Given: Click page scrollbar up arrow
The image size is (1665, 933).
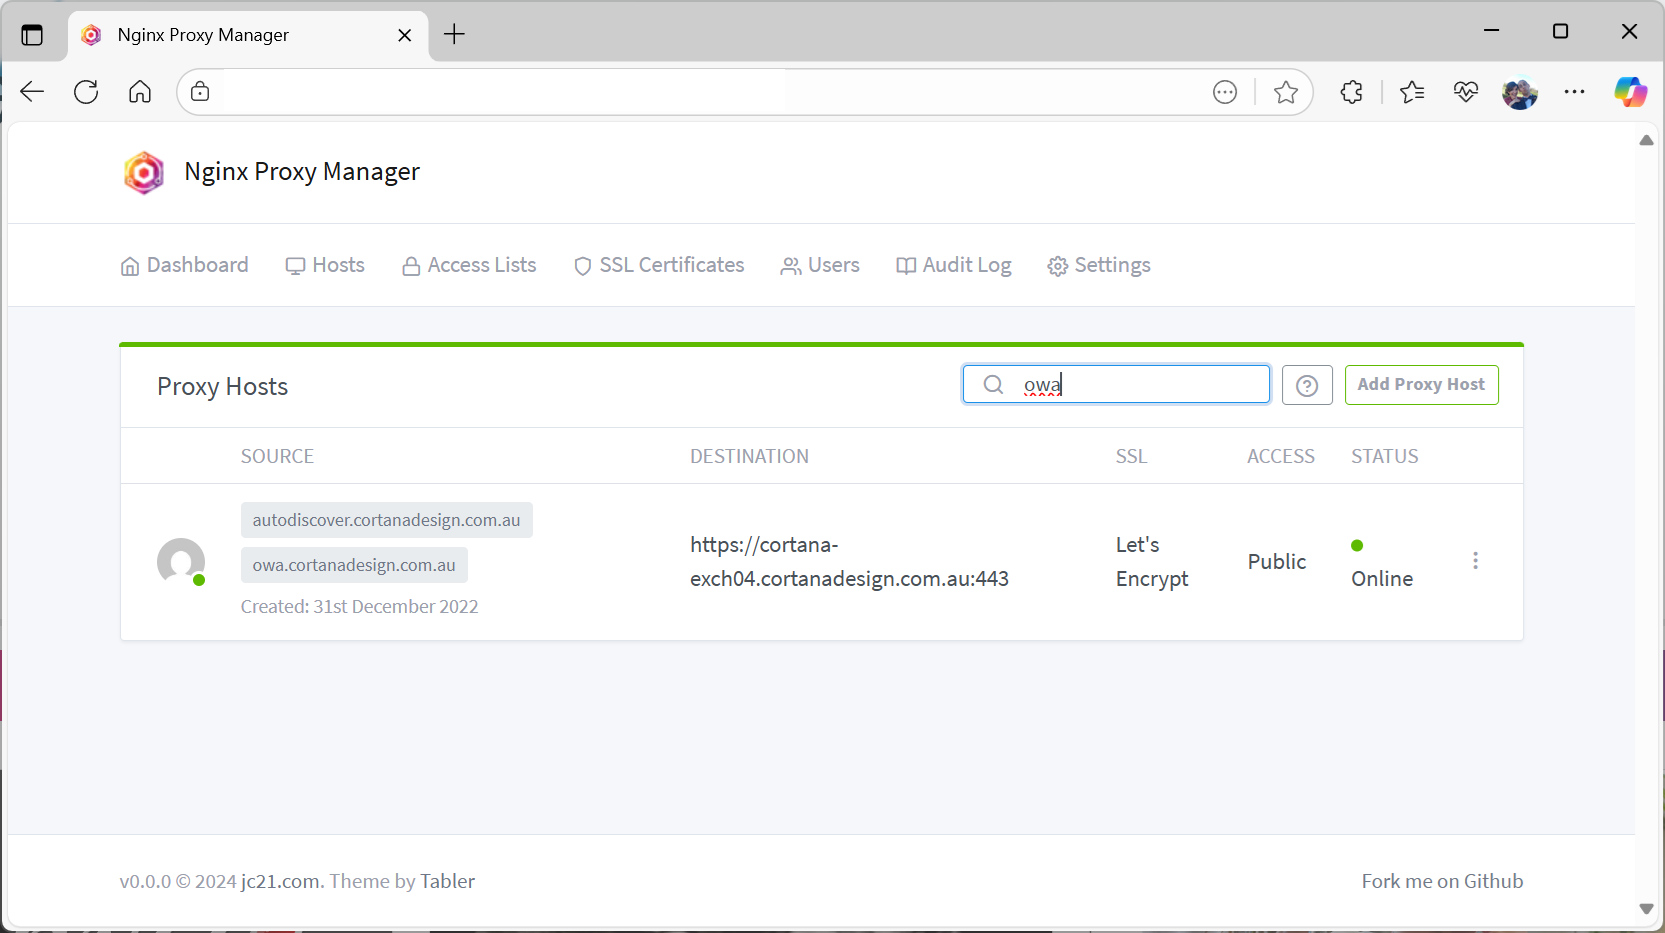Looking at the screenshot, I should pos(1646,141).
